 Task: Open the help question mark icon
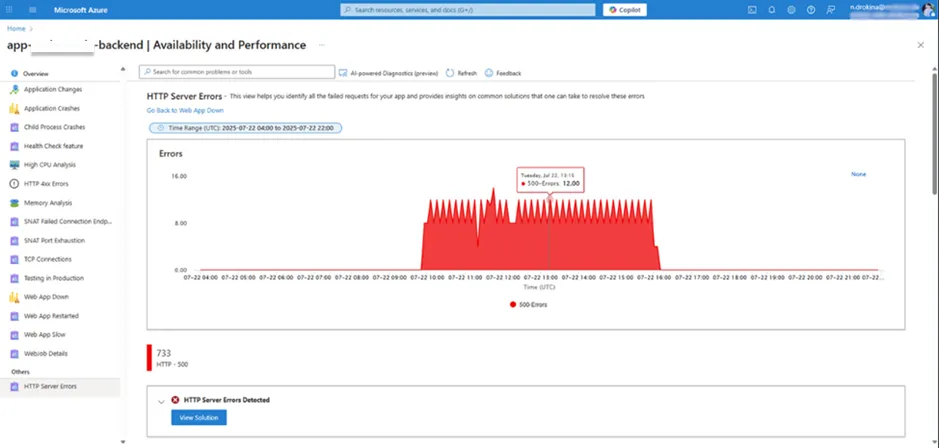[x=809, y=9]
